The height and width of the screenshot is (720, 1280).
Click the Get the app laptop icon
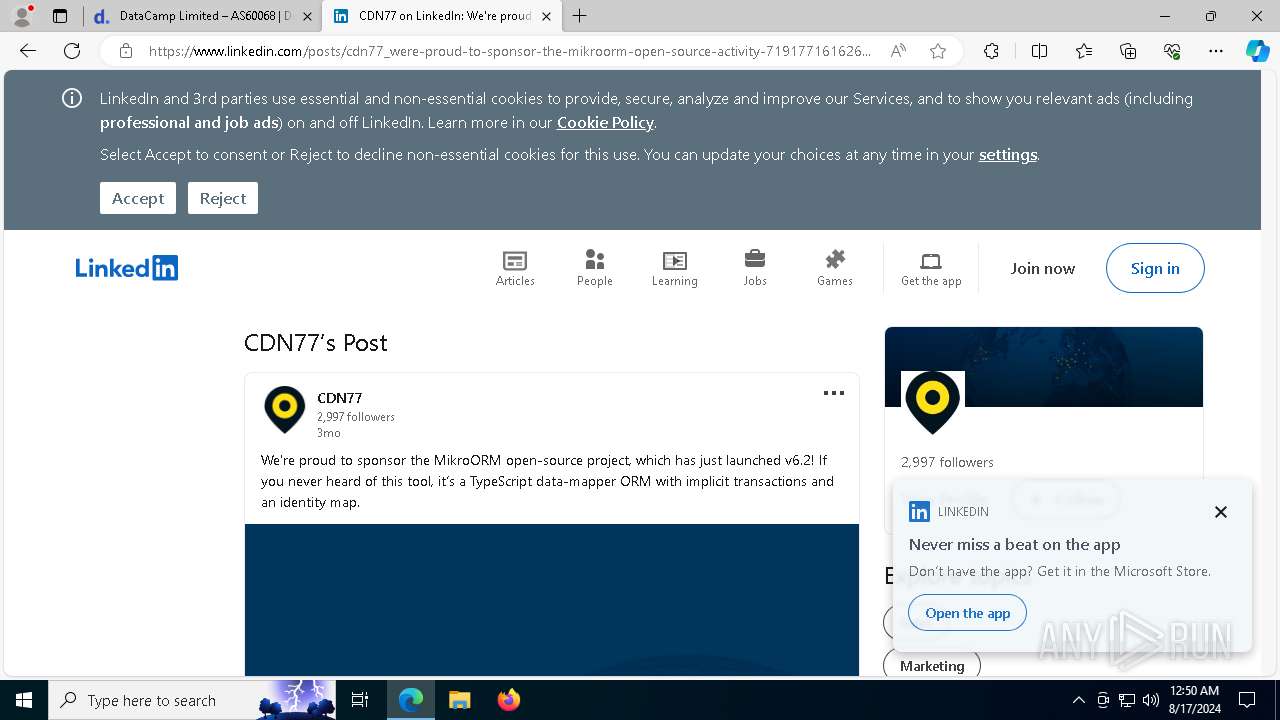coord(931,268)
